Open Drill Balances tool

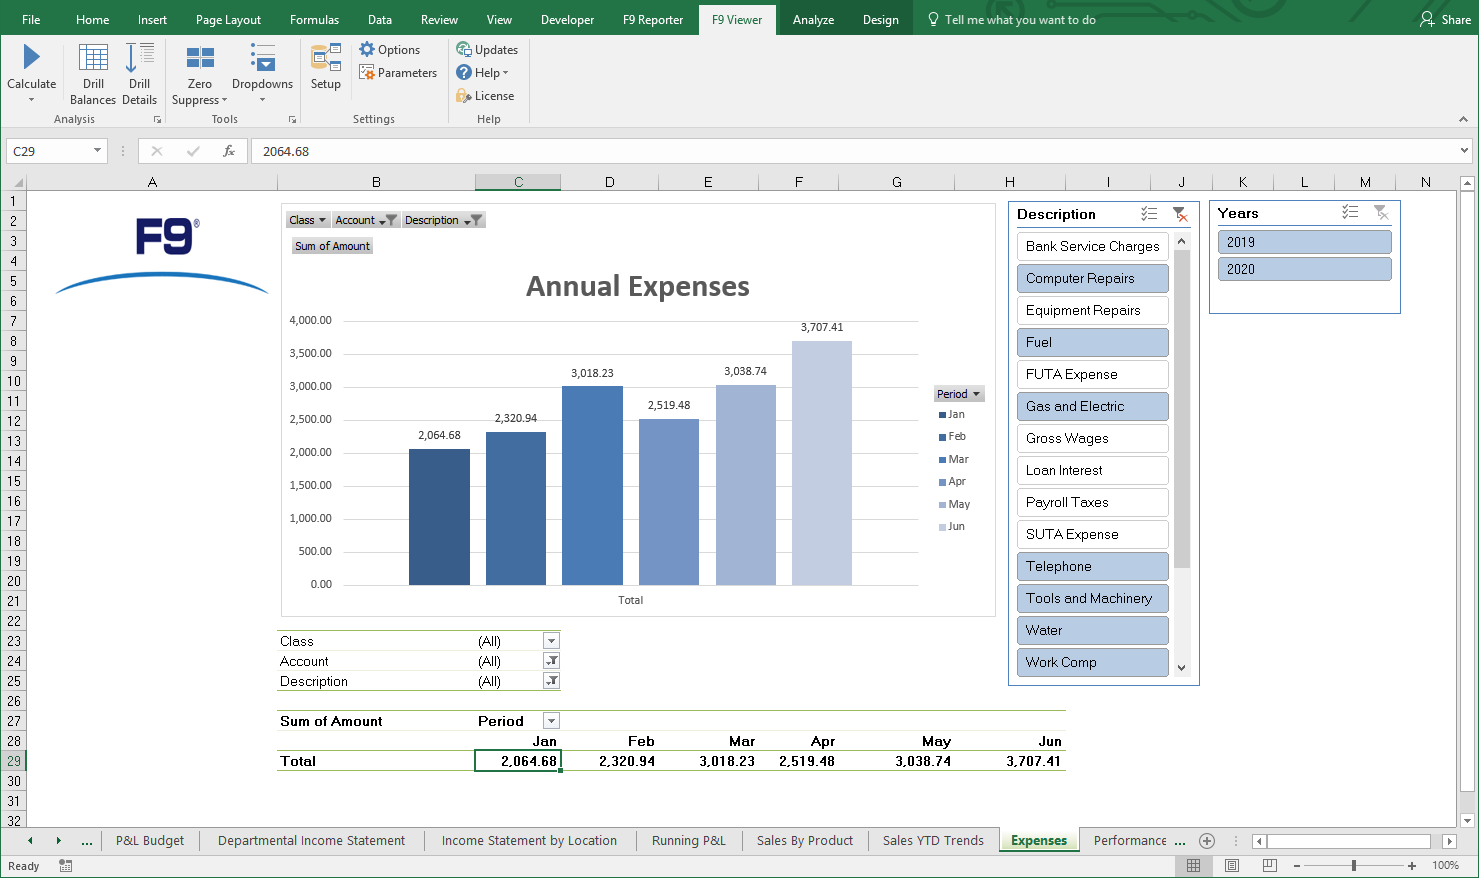coord(93,60)
